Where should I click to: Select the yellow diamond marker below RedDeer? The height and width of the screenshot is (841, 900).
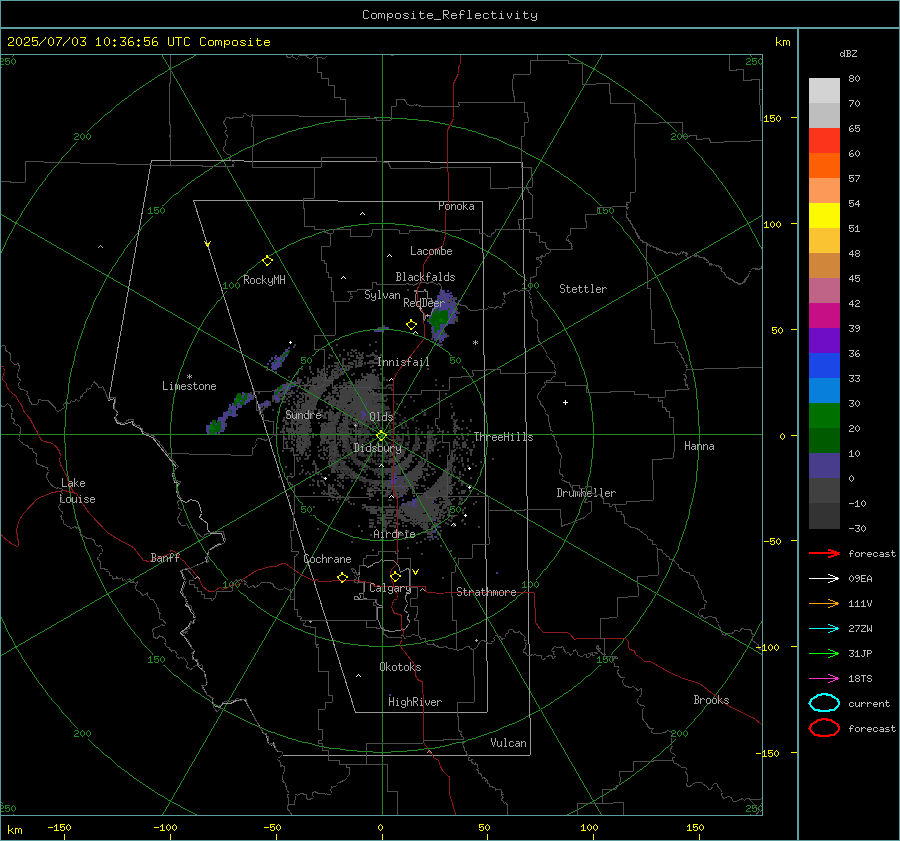[x=411, y=324]
